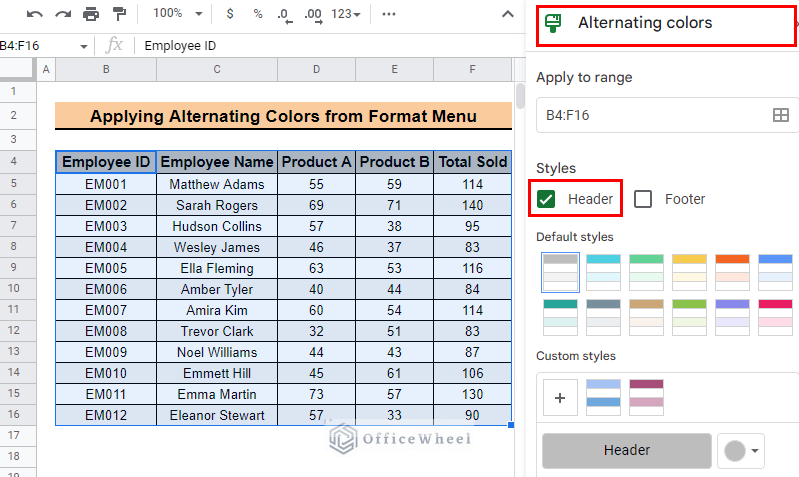The width and height of the screenshot is (799, 477).
Task: Add a custom style with plus button
Action: pyautogui.click(x=560, y=398)
